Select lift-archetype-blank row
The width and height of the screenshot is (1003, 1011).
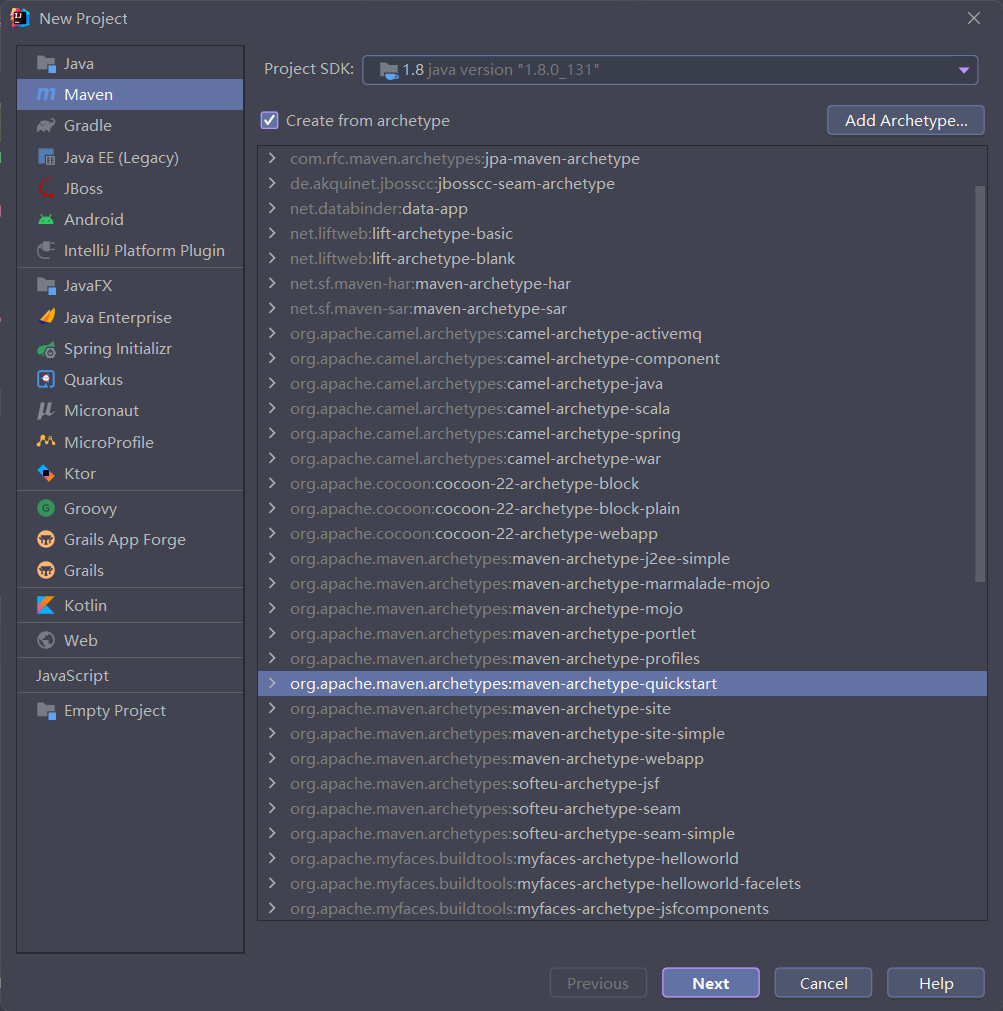point(622,259)
